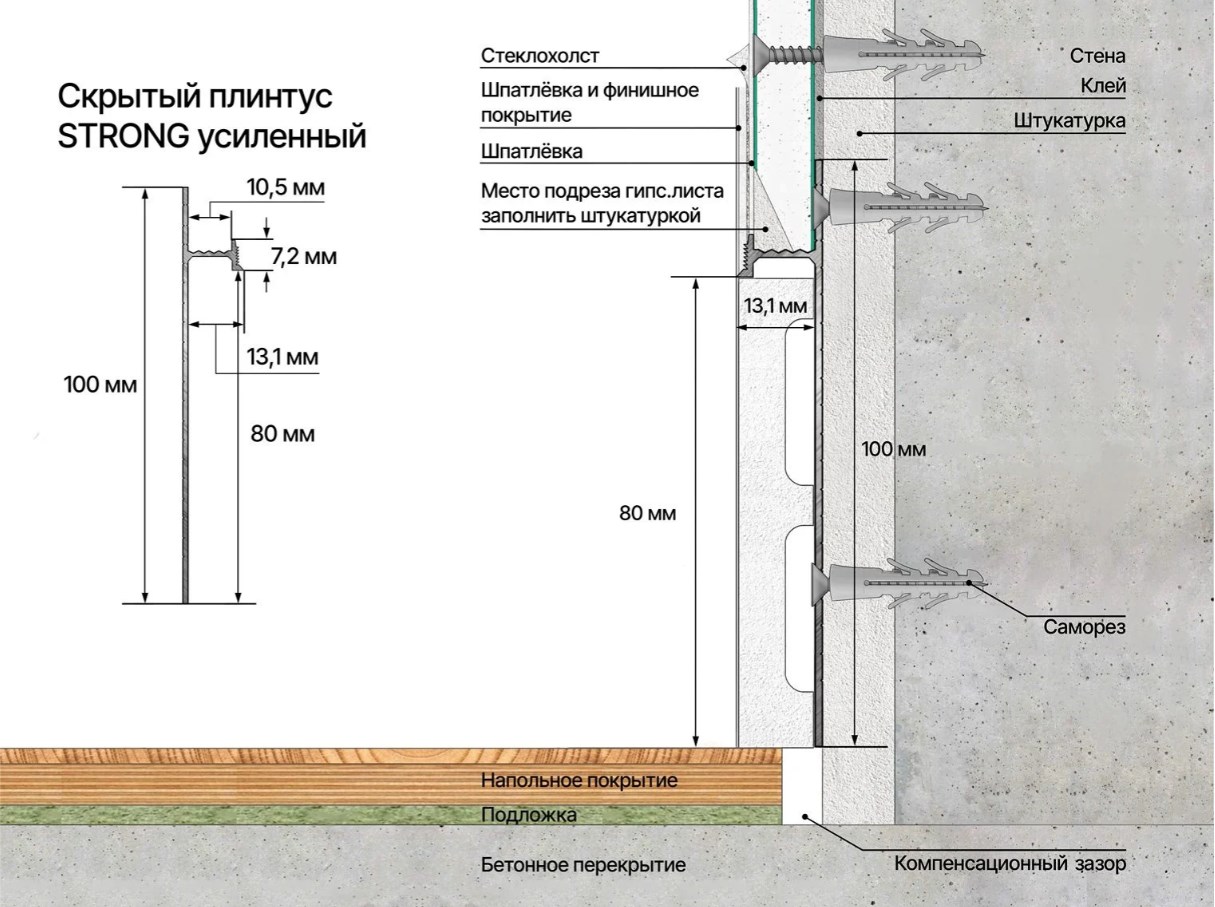Click the "Напольное покрытие" layer text

coord(580,780)
